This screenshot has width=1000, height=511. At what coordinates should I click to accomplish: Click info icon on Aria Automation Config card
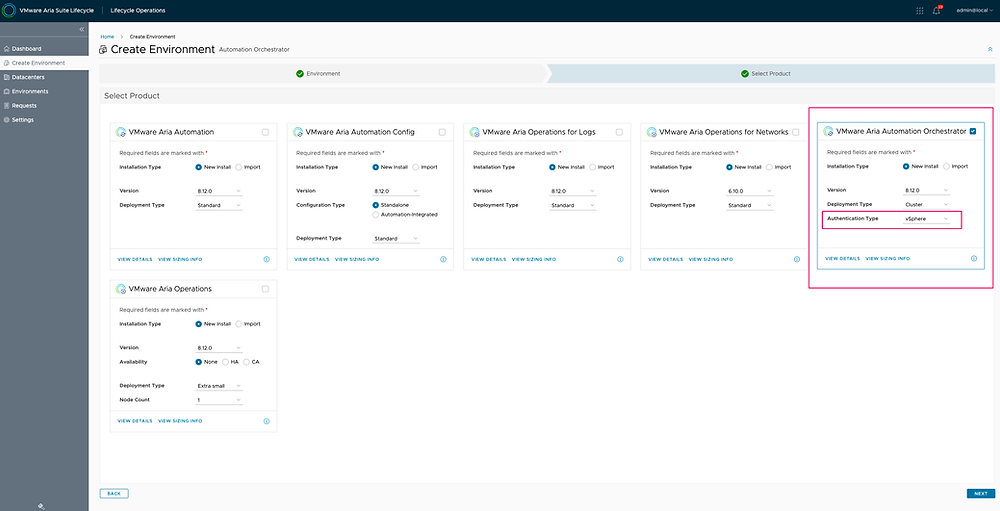pos(443,259)
